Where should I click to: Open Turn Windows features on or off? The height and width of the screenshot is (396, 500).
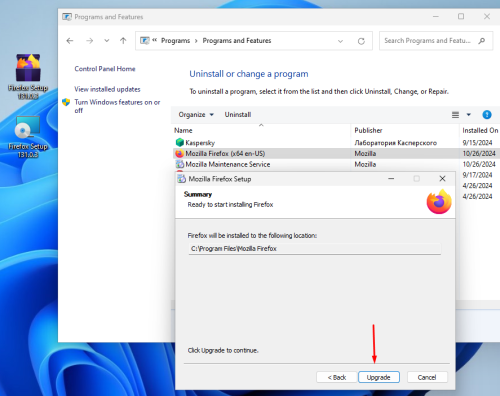pyautogui.click(x=117, y=106)
